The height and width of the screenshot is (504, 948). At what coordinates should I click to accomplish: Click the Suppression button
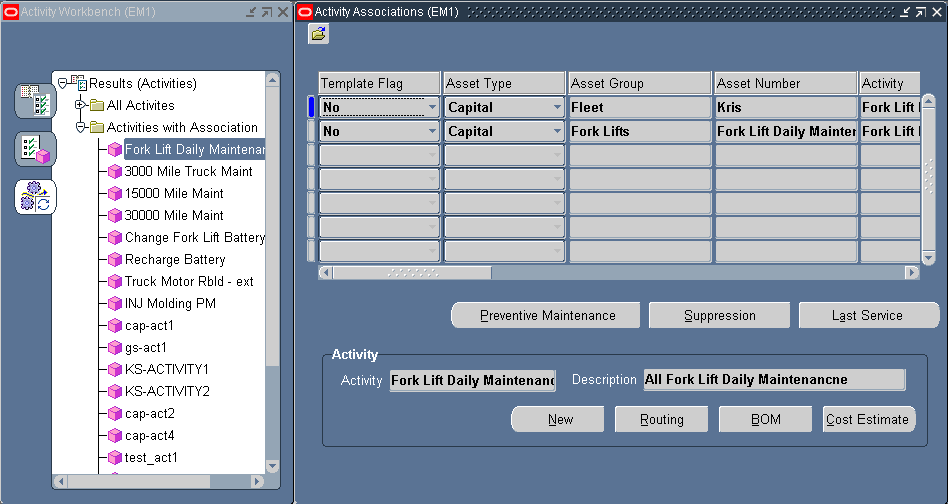(x=719, y=315)
